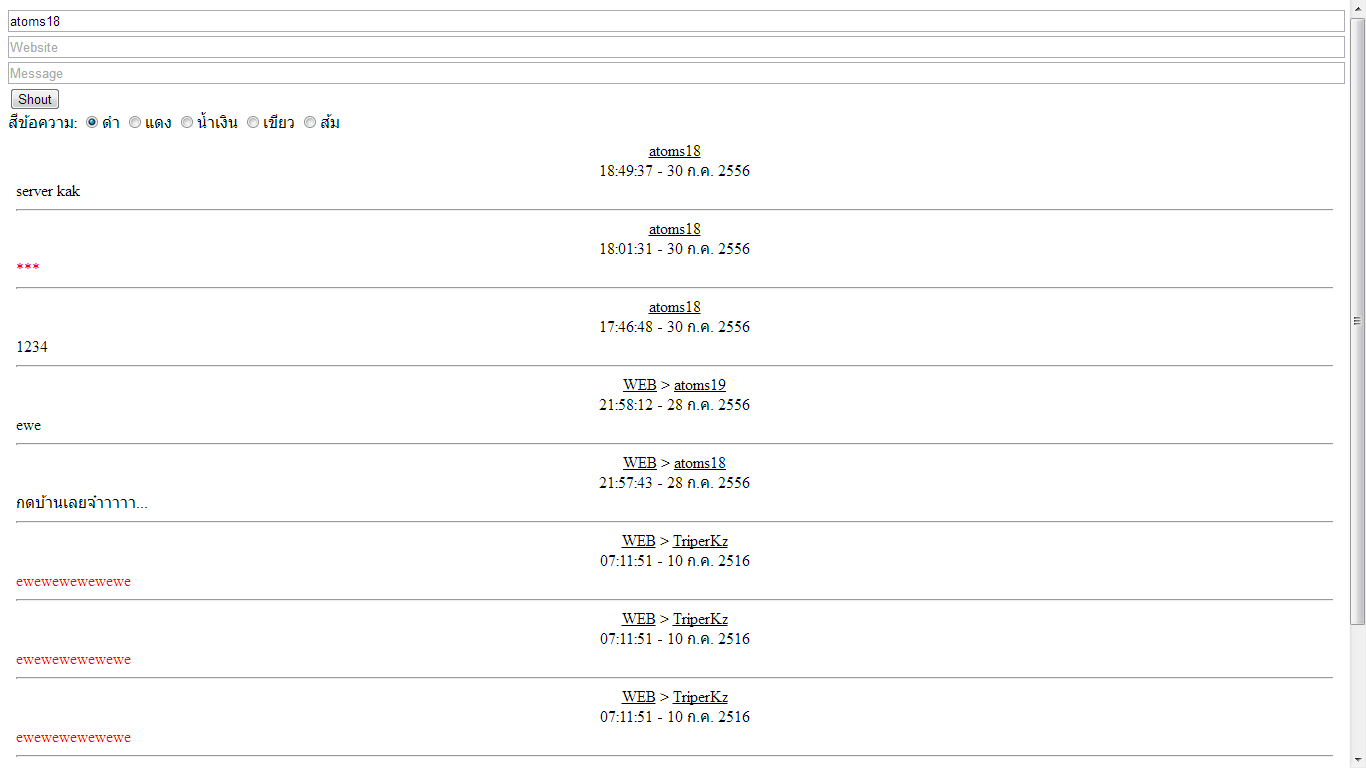Click the Message input field
This screenshot has height=768, width=1366.
pos(676,73)
